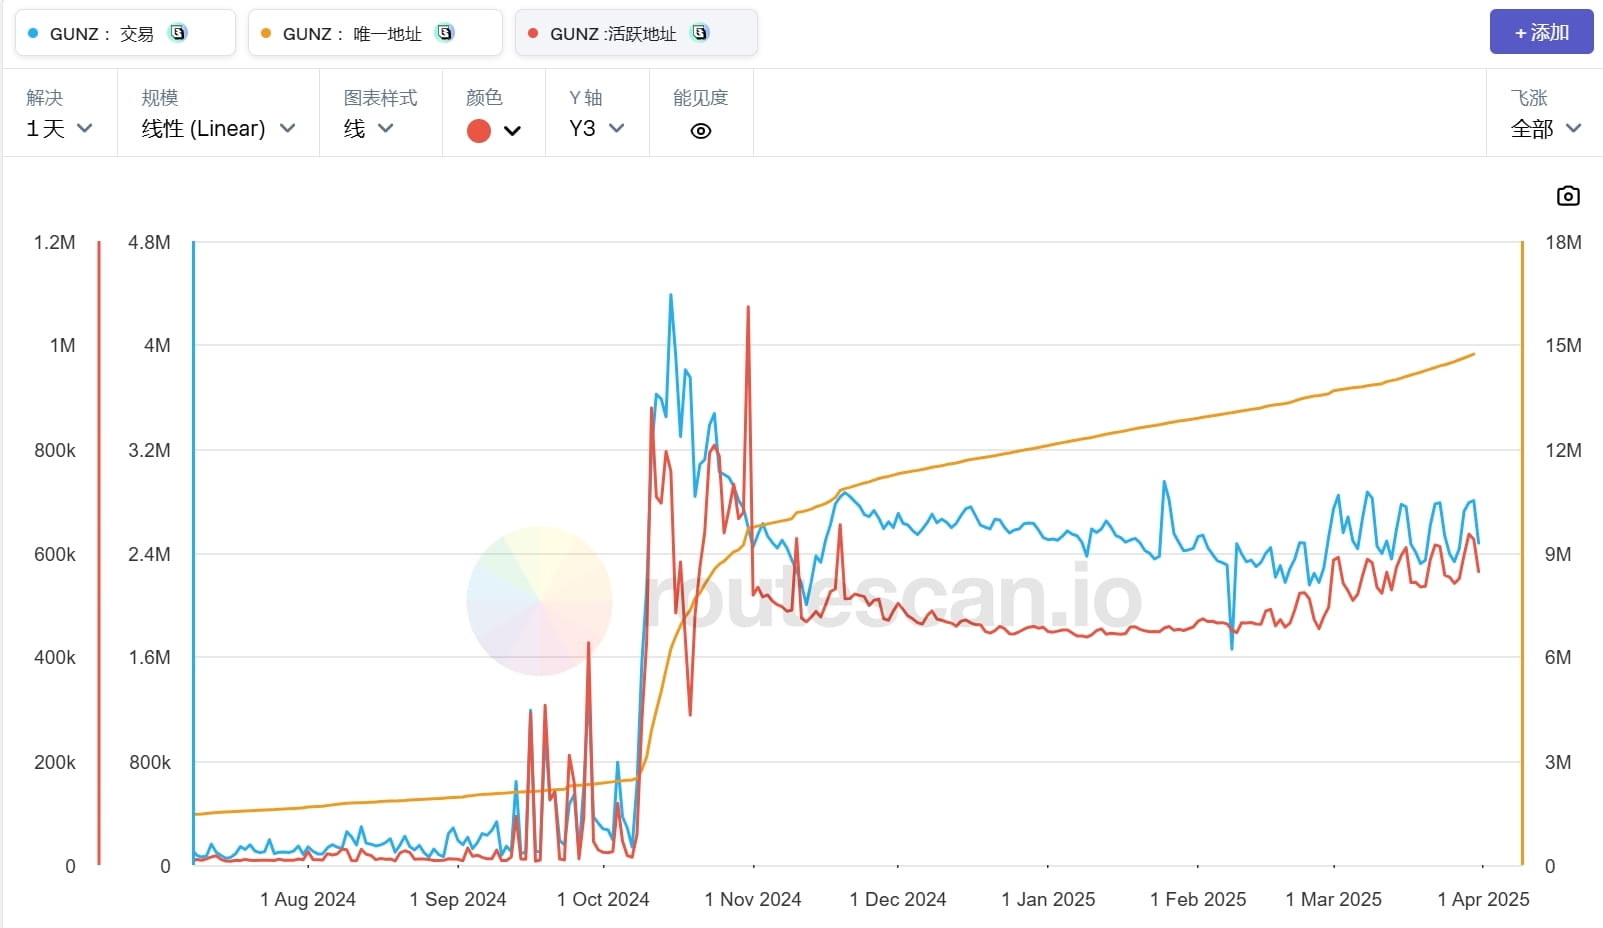Viewport: 1603px width, 928px height.
Task: Open the 解决 resolution dropdown showing 1天
Action: point(59,129)
